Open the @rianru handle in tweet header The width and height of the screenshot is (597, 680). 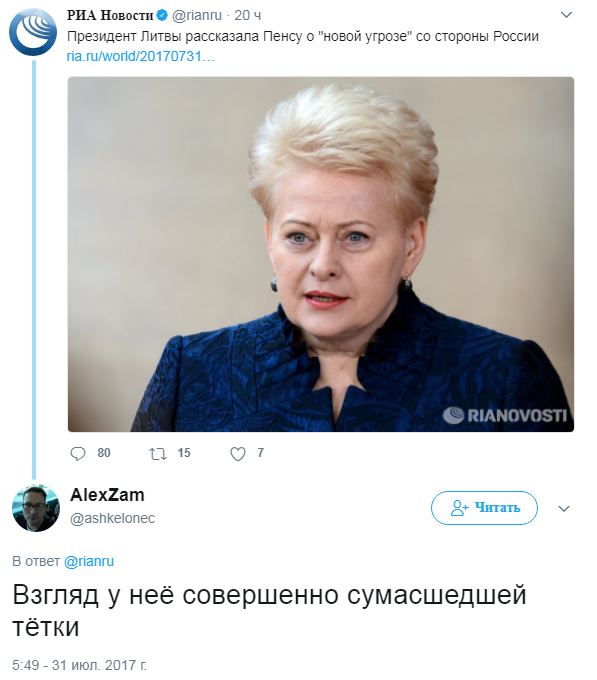[197, 16]
